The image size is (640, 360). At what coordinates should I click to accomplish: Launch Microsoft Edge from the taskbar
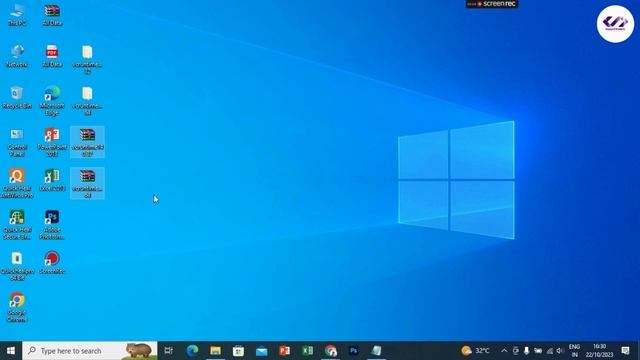(192, 351)
